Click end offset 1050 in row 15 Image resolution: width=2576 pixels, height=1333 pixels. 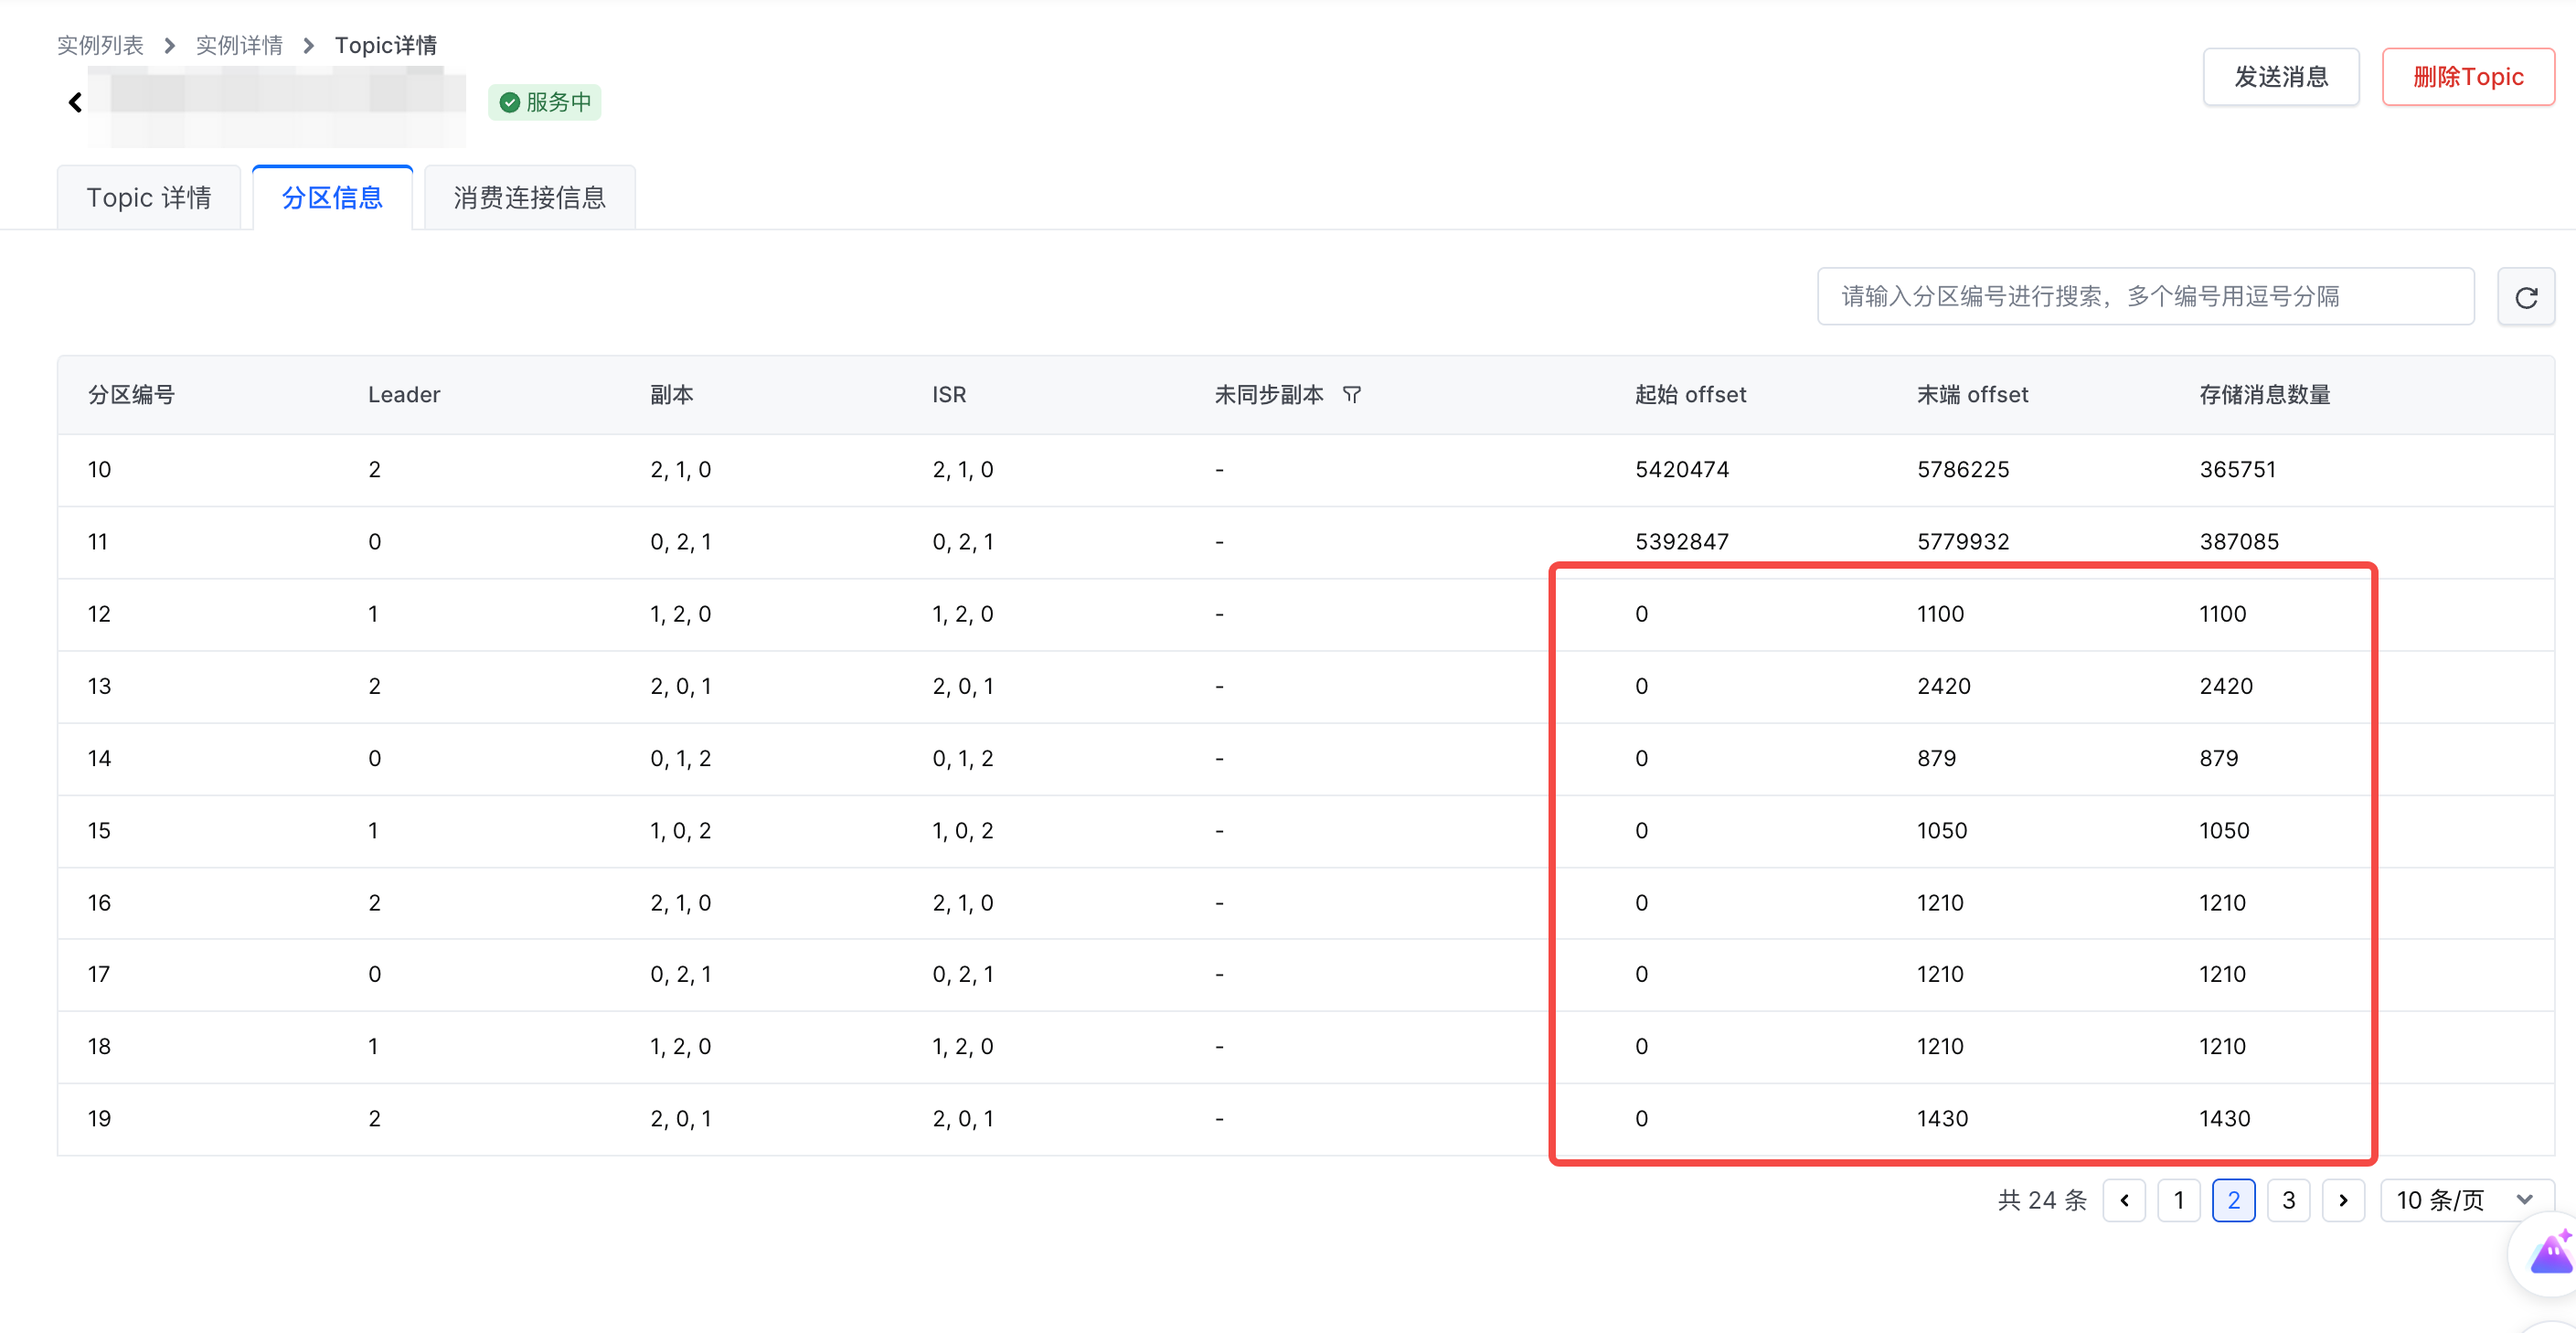pyautogui.click(x=1941, y=830)
